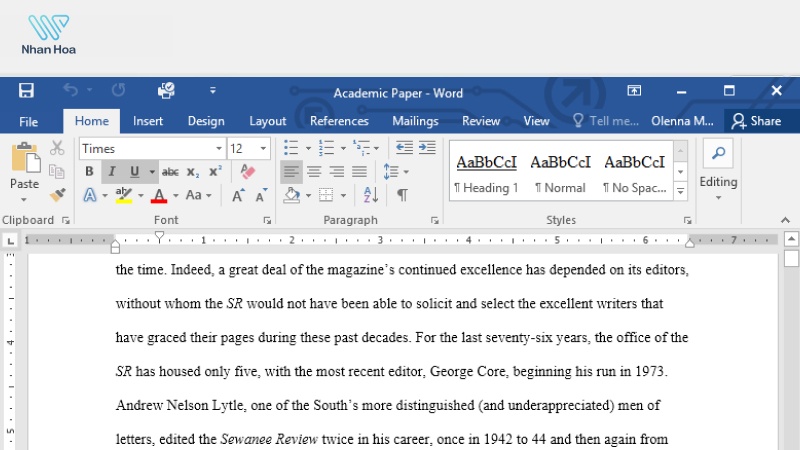Redo with the repeat arrow icon
Viewport: 800px width, 450px height.
pos(118,90)
